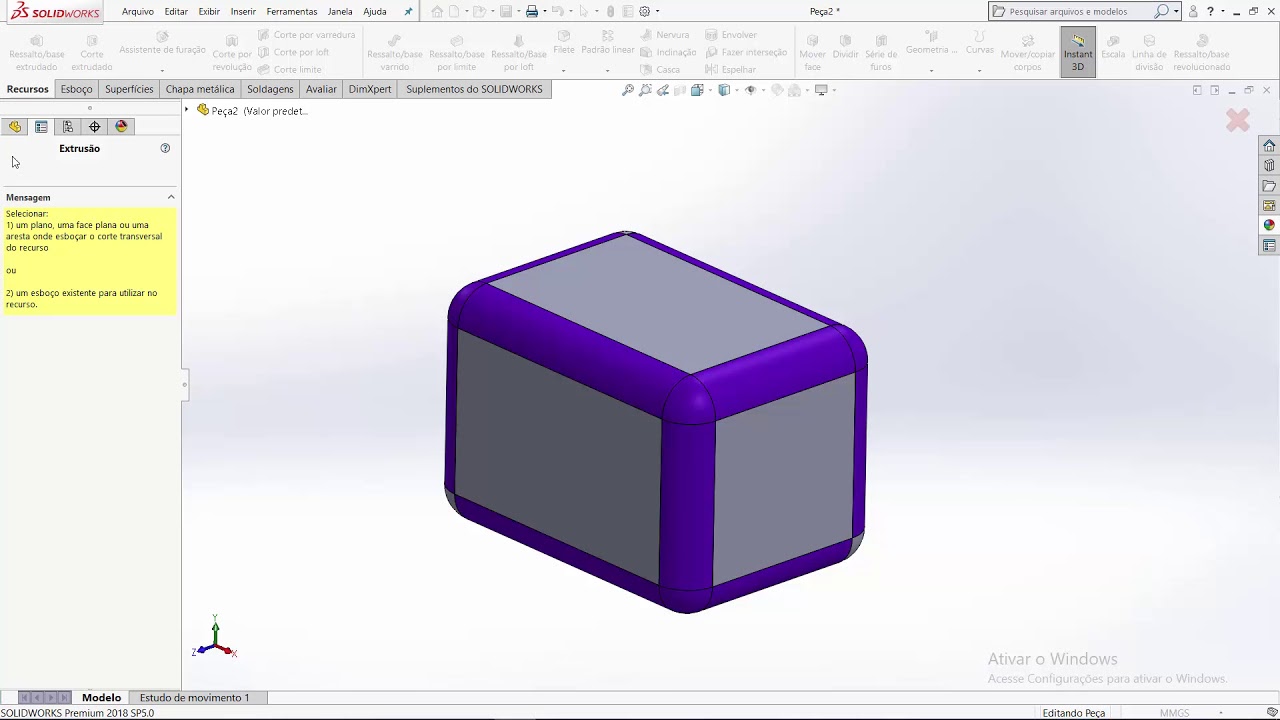Click the Ressalto/Base por loft tool
The width and height of the screenshot is (1280, 720).
click(x=519, y=53)
